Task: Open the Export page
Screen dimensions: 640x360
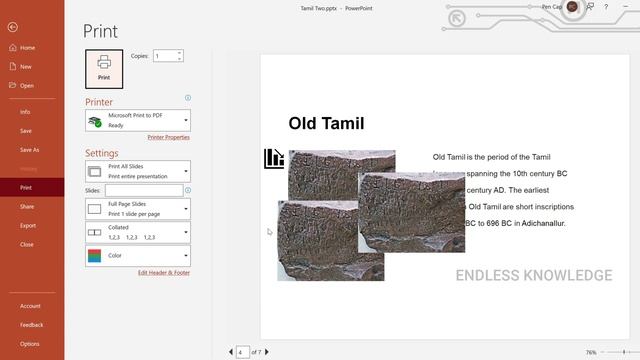Action: (x=28, y=225)
